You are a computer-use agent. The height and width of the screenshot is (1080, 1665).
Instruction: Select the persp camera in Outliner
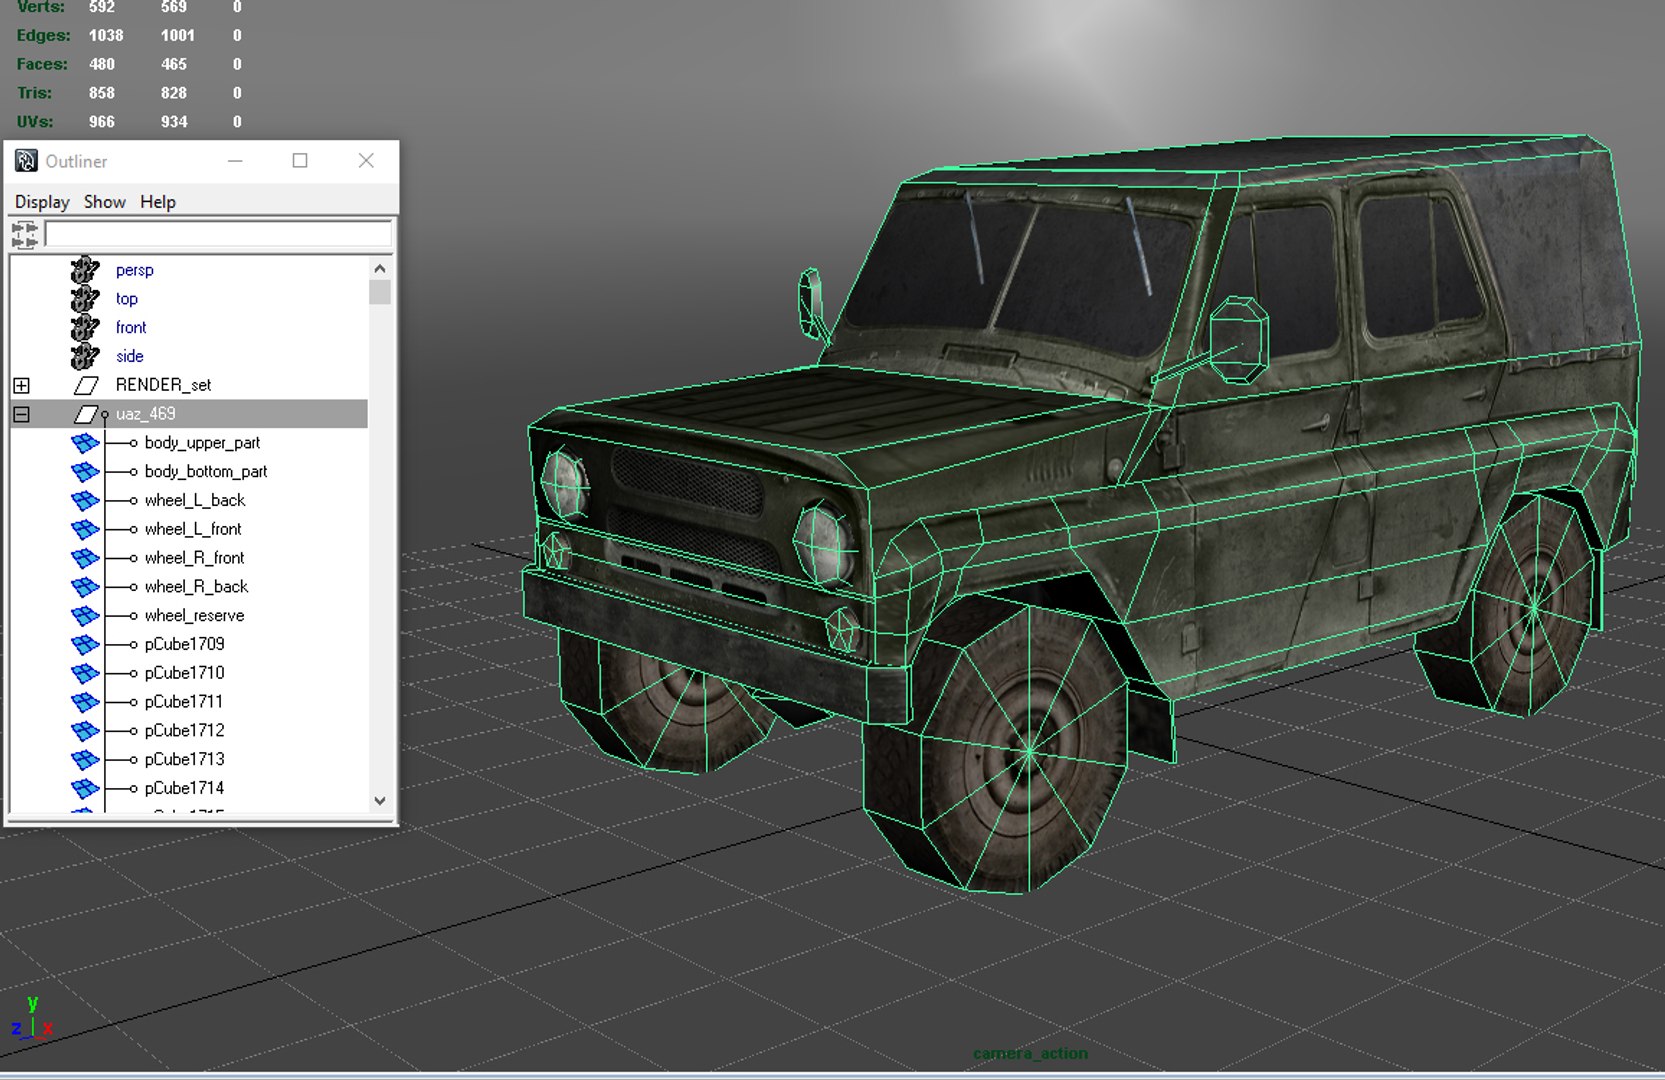(134, 270)
